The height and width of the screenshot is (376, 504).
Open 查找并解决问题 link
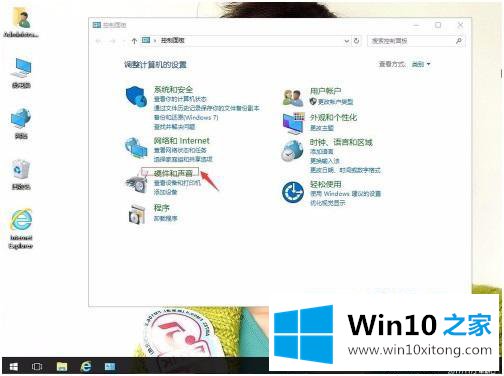pyautogui.click(x=174, y=127)
